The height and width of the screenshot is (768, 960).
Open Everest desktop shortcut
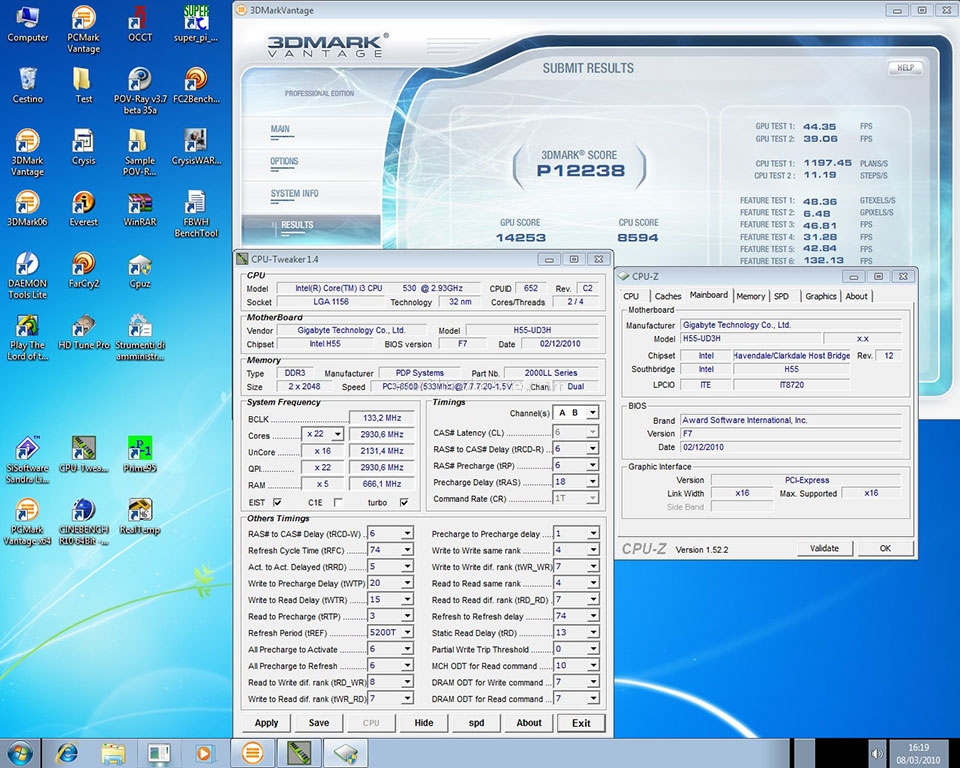point(83,209)
